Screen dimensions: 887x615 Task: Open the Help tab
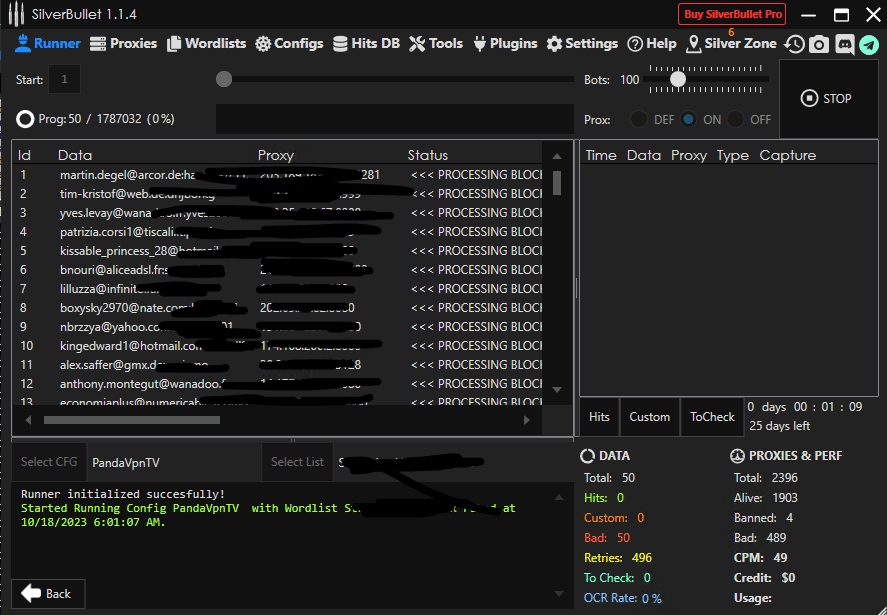(x=652, y=44)
